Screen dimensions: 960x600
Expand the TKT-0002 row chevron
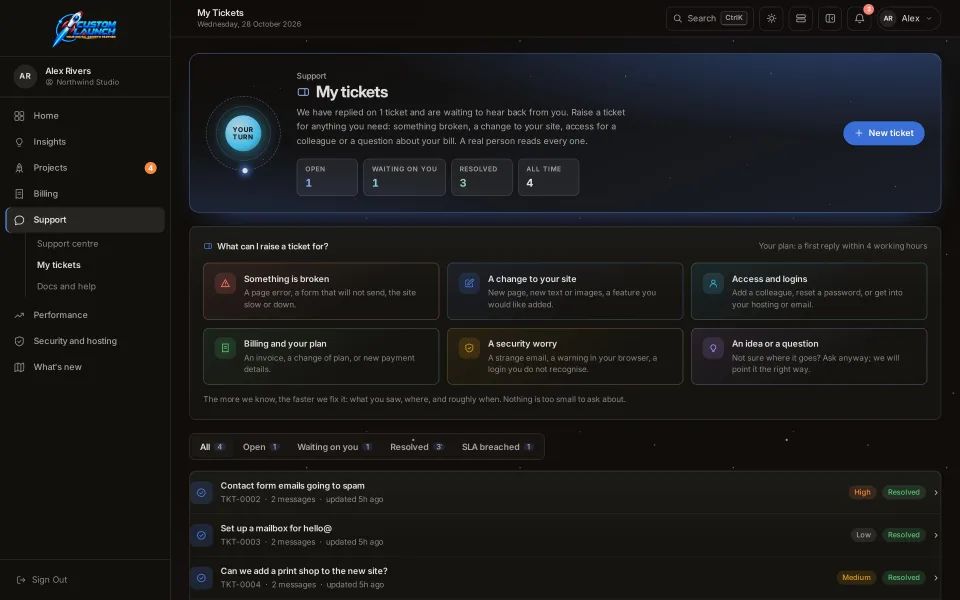pyautogui.click(x=936, y=492)
